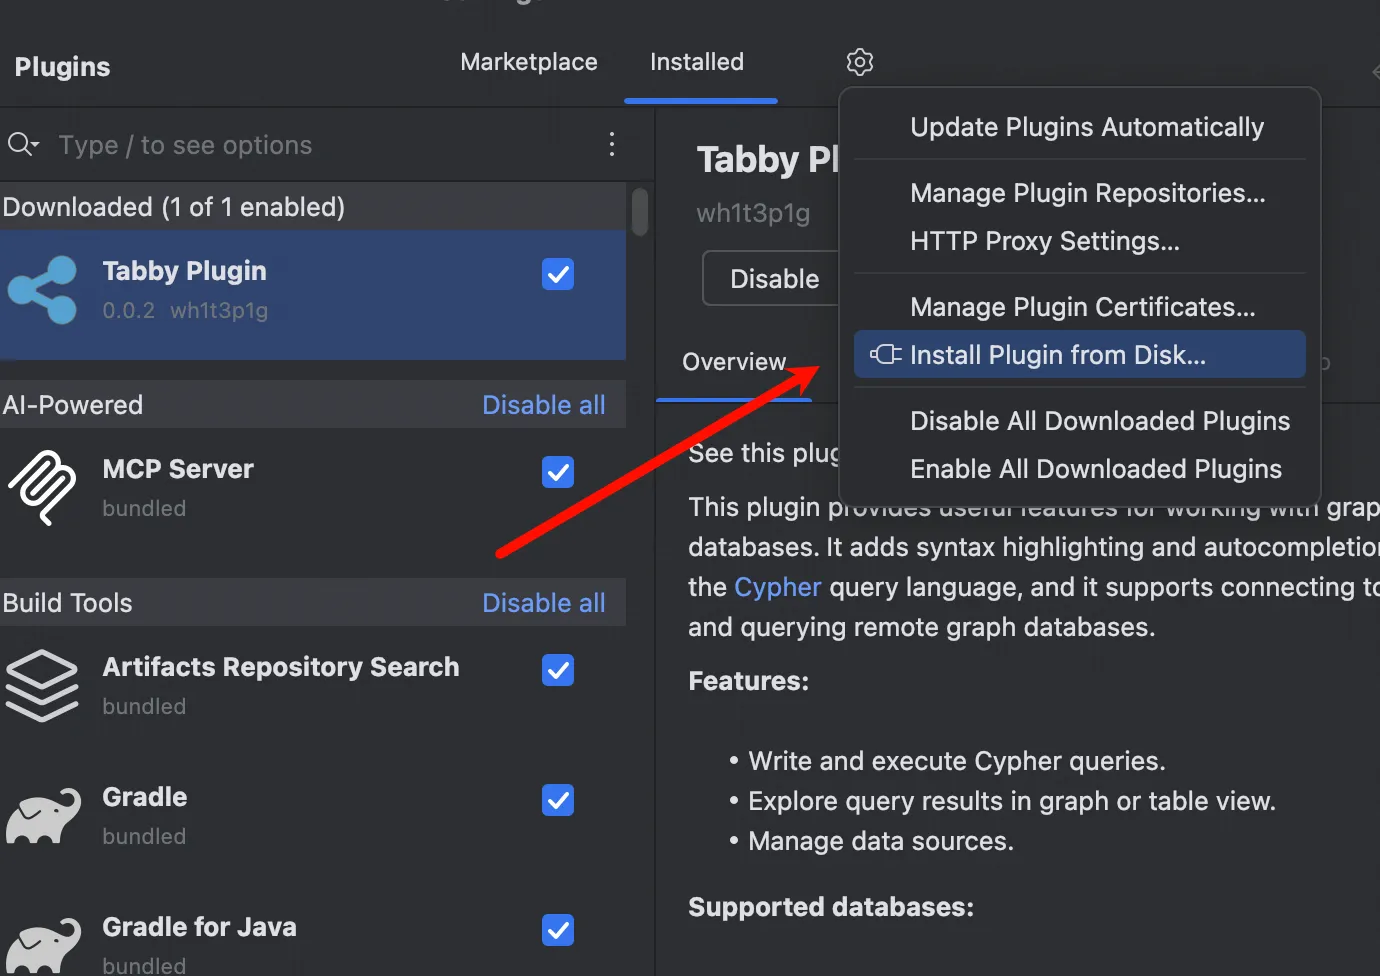Open the search options magnifier icon
This screenshot has height=976, width=1380.
(22, 145)
